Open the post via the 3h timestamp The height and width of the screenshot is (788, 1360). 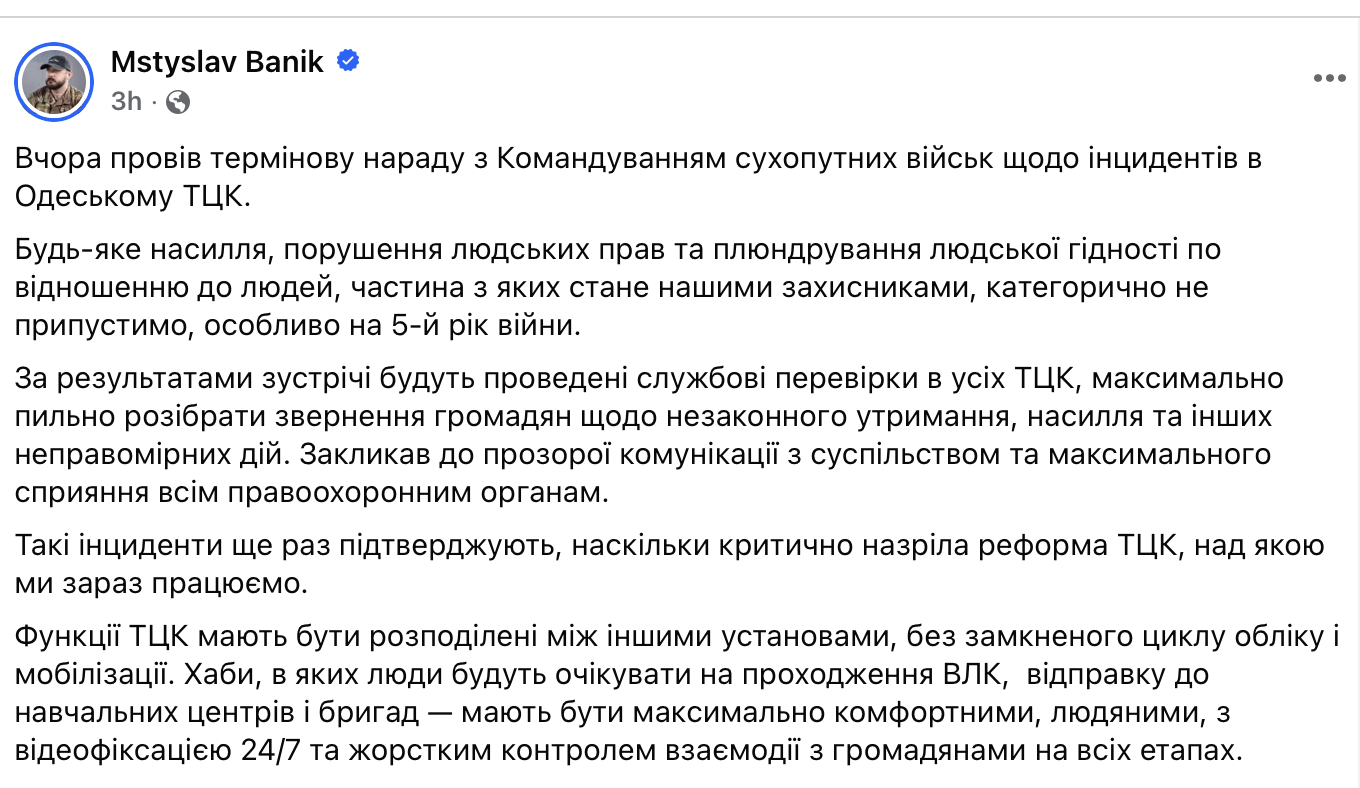click(x=126, y=101)
